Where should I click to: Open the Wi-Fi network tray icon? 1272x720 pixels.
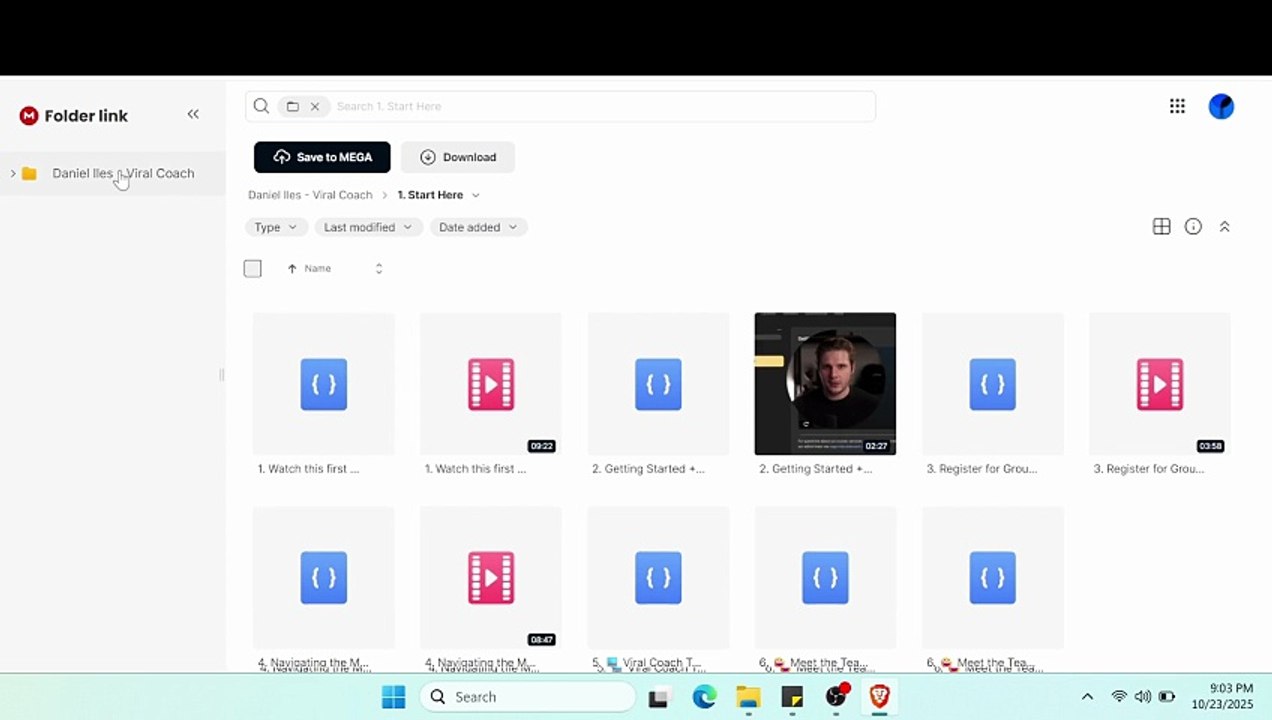pyautogui.click(x=1119, y=697)
